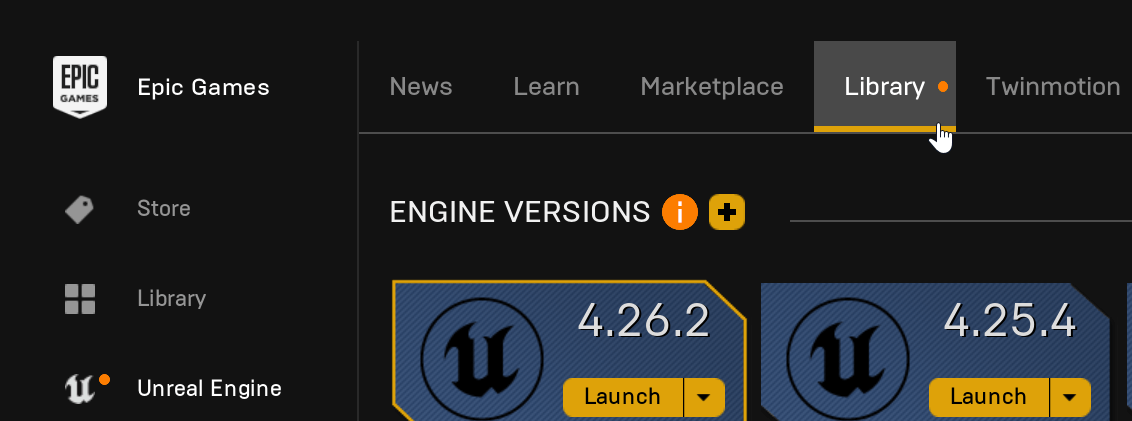The width and height of the screenshot is (1132, 421).
Task: Select the Library tab in top bar
Action: 884,87
